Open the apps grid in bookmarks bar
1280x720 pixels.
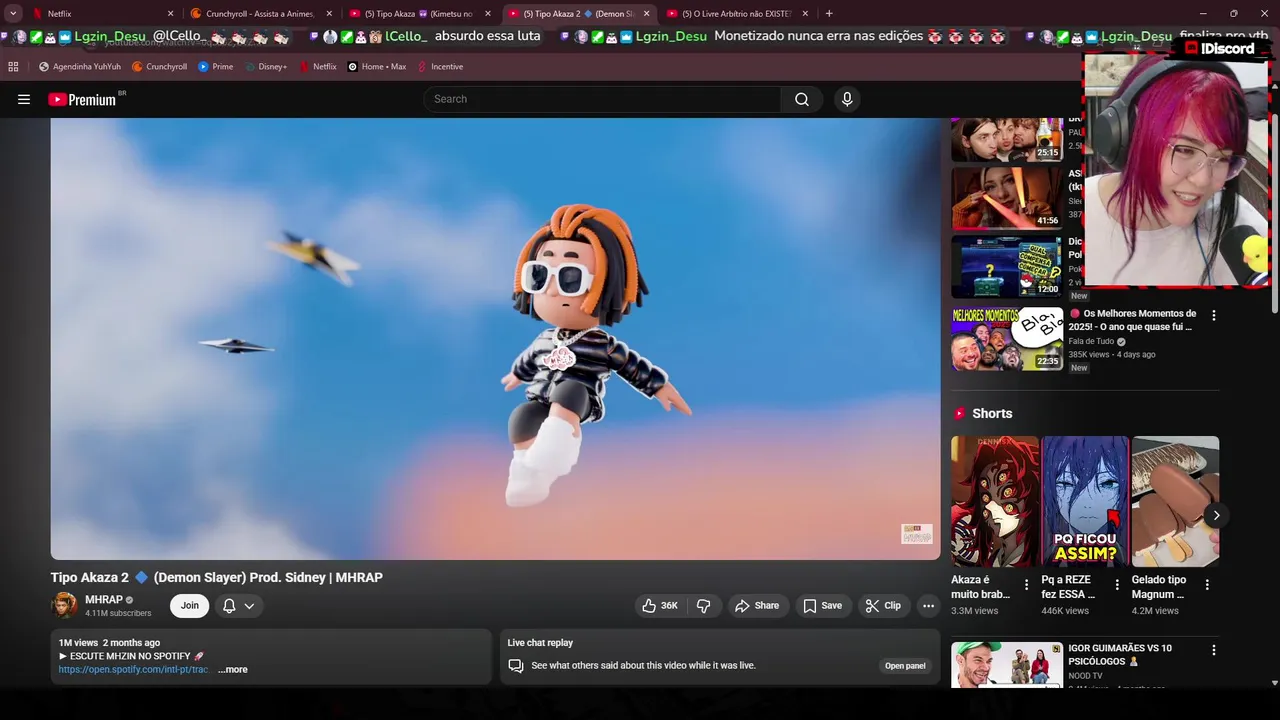pyautogui.click(x=13, y=67)
